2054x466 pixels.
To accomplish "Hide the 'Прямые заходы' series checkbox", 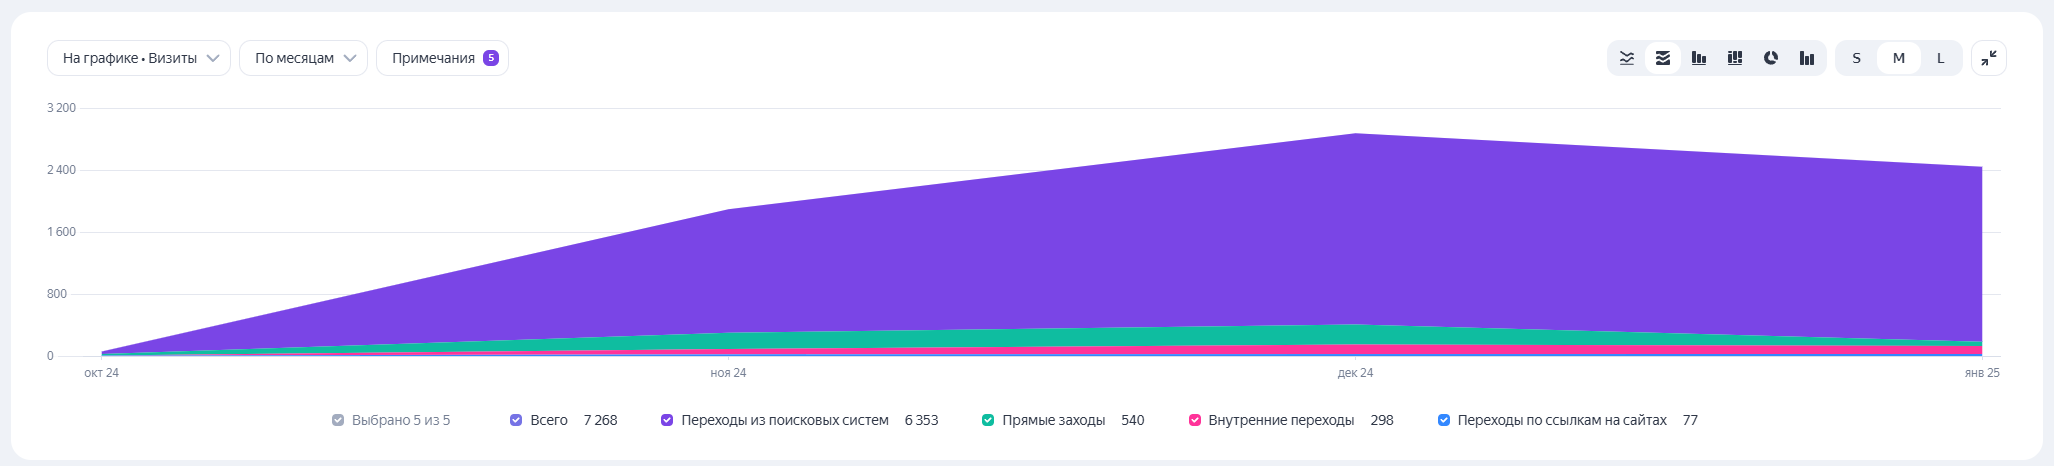I will pos(988,420).
